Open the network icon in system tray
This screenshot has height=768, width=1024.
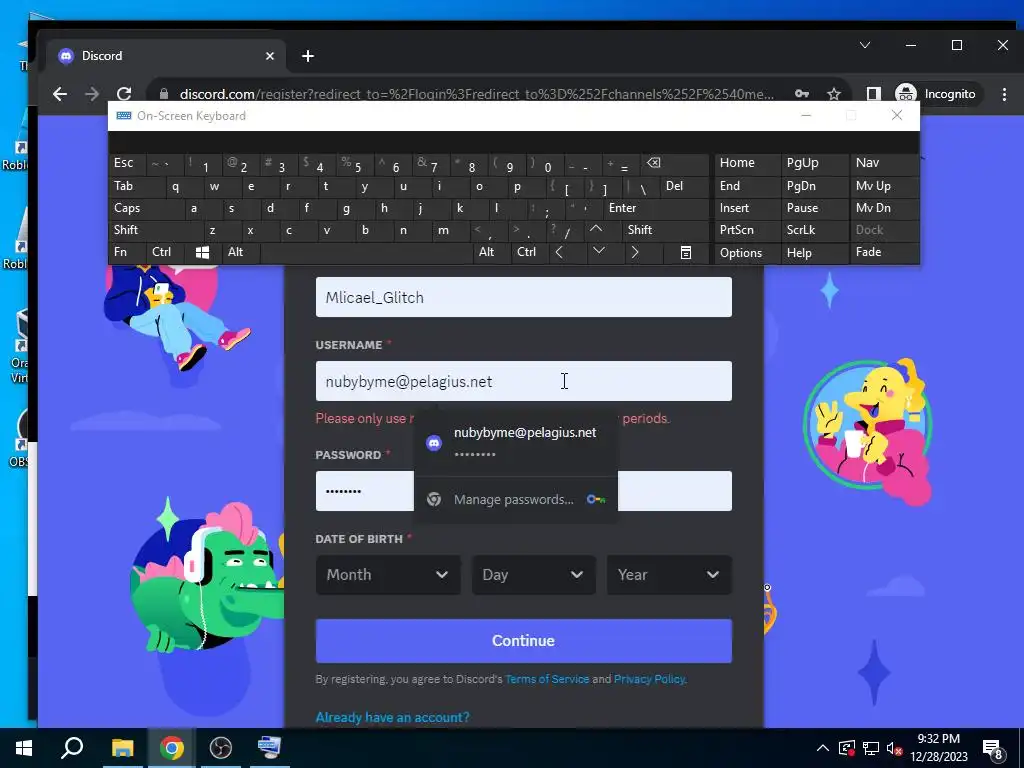871,749
